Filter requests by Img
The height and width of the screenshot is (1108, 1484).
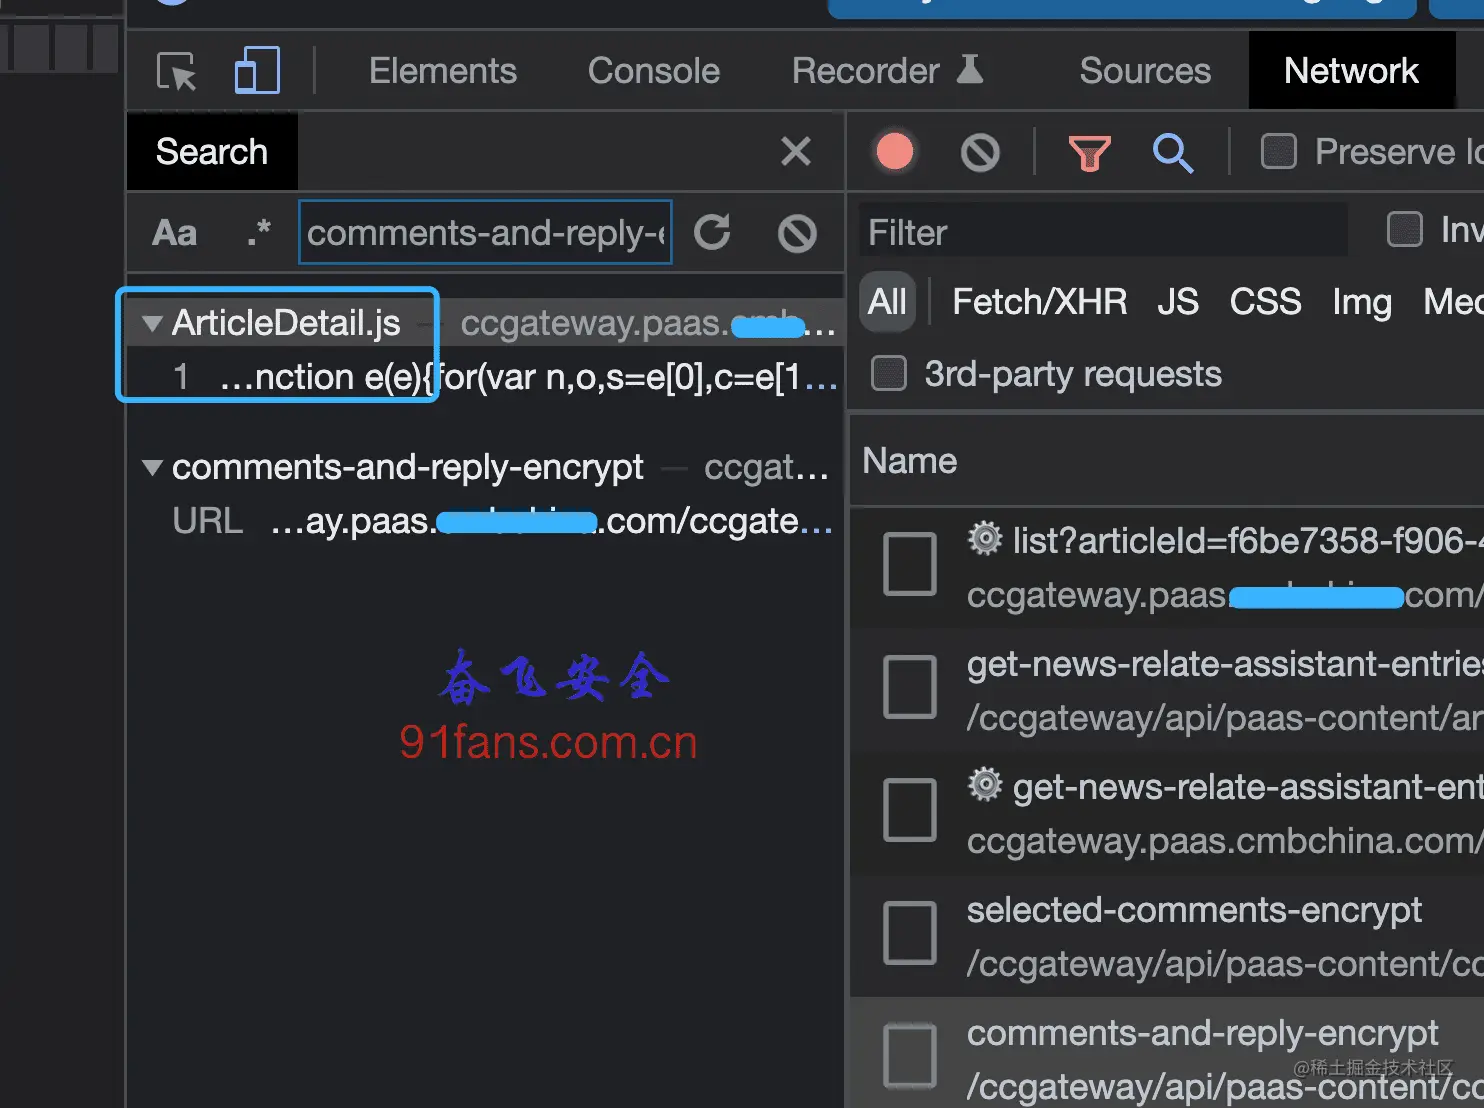point(1361,302)
